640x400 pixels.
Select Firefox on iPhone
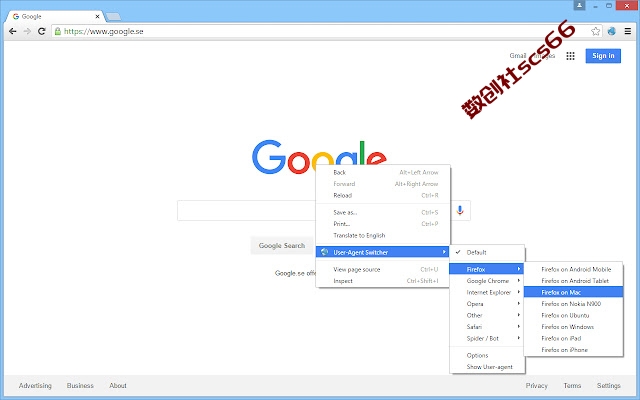coord(573,350)
